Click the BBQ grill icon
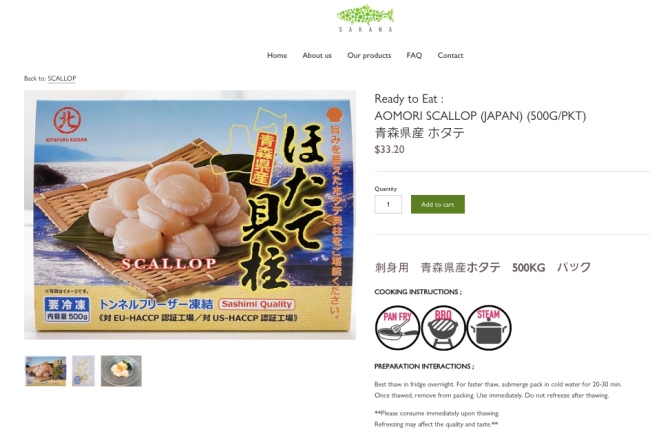This screenshot has height=434, width=650. tap(443, 327)
